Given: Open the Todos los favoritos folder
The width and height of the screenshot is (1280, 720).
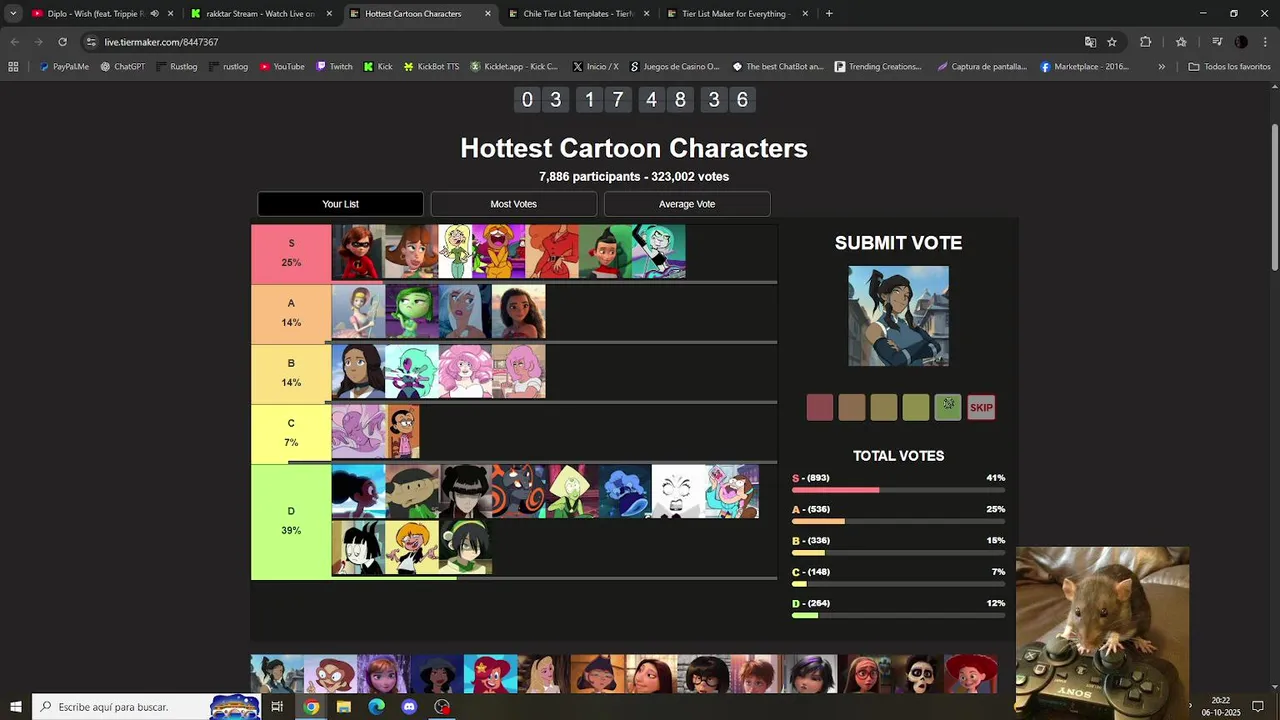Looking at the screenshot, I should (1230, 67).
